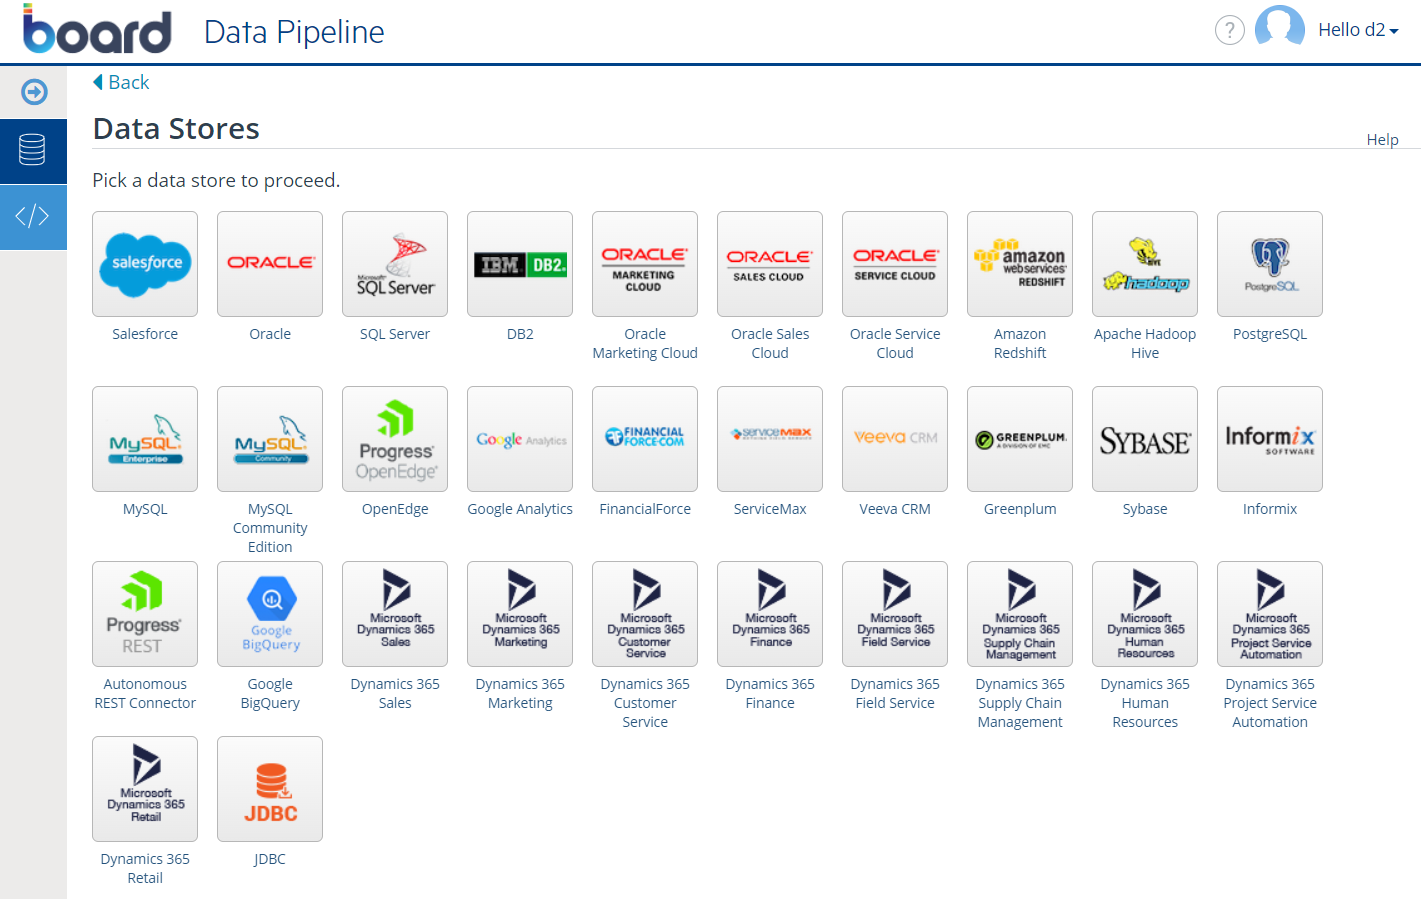Pick the Oracle data store icon
The width and height of the screenshot is (1421, 899).
click(270, 264)
